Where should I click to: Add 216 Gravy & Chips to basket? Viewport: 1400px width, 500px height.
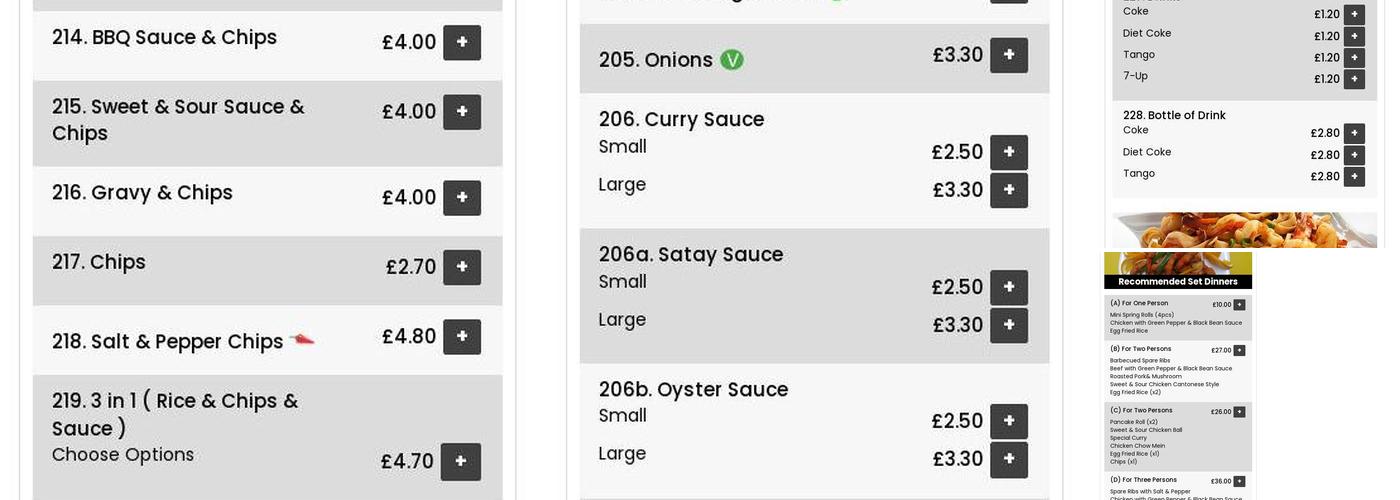pyautogui.click(x=461, y=198)
